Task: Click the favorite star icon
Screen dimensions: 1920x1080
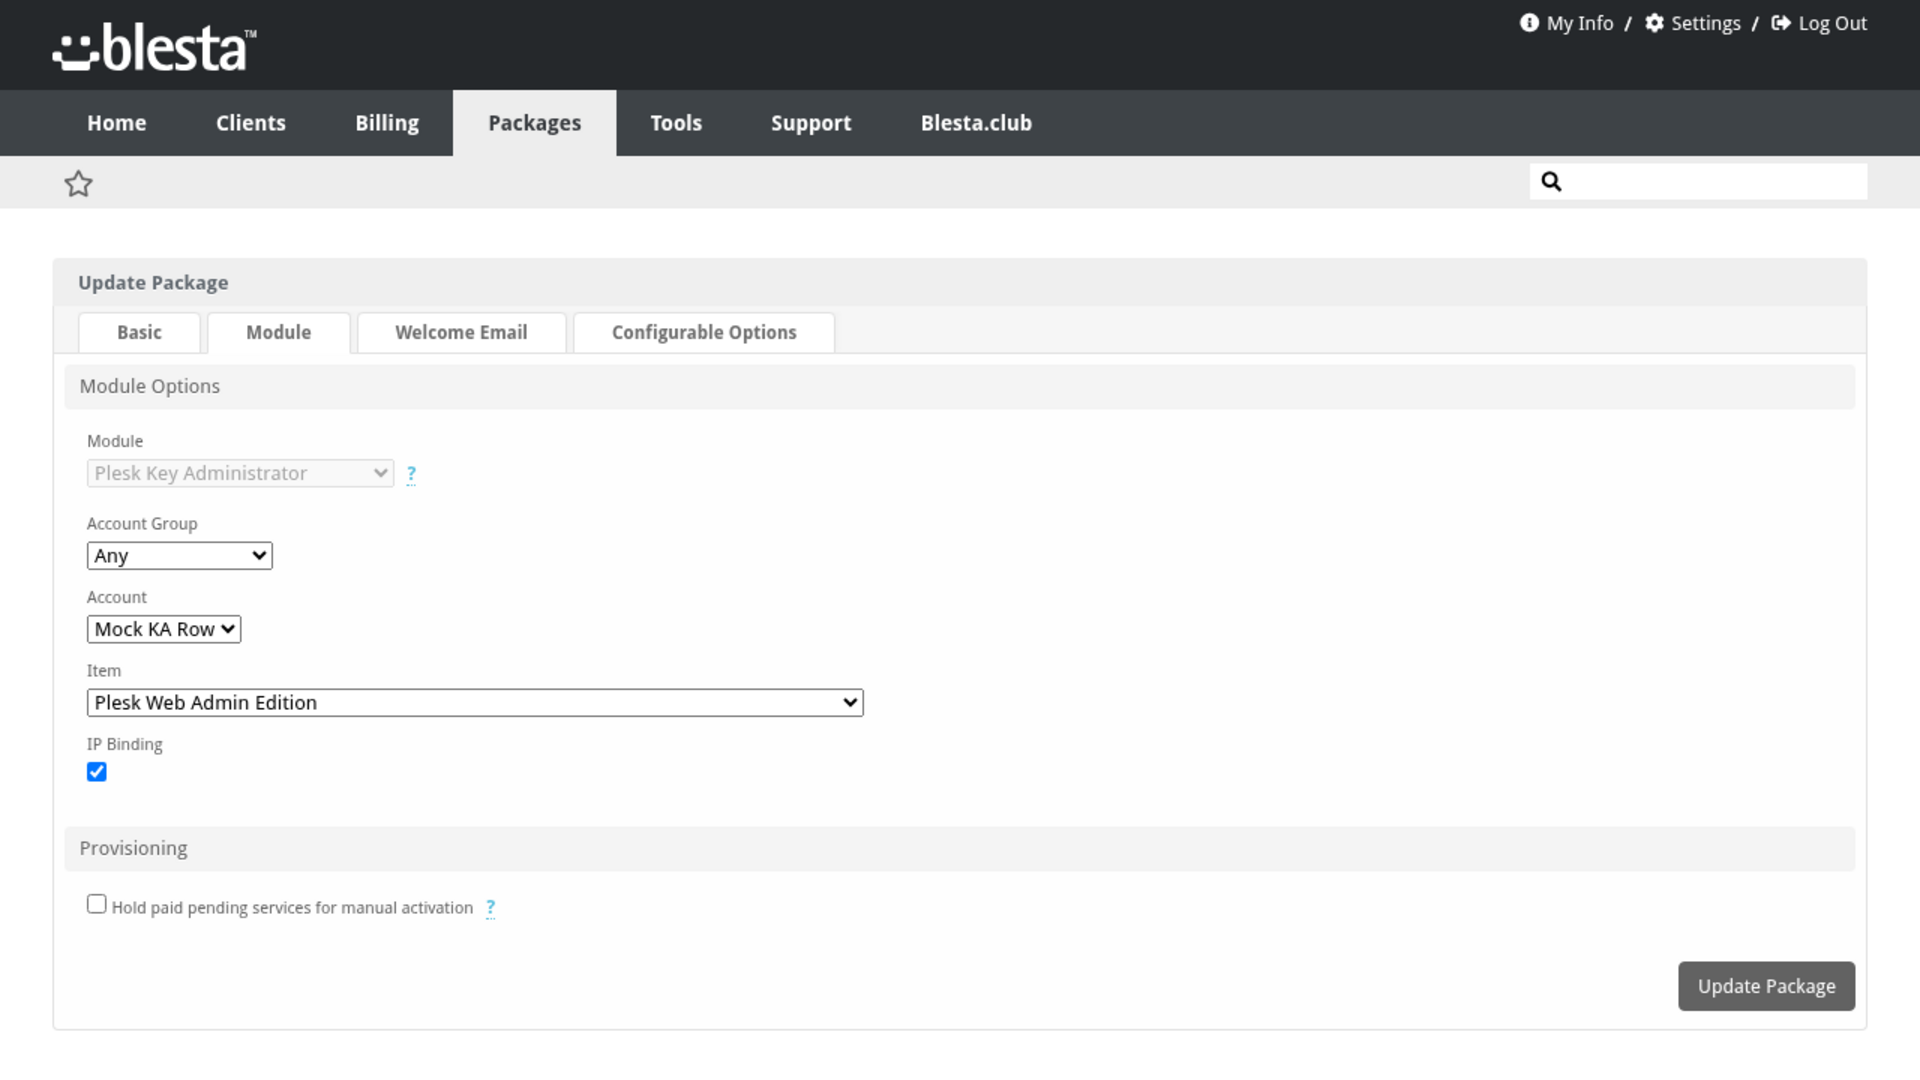Action: point(78,183)
